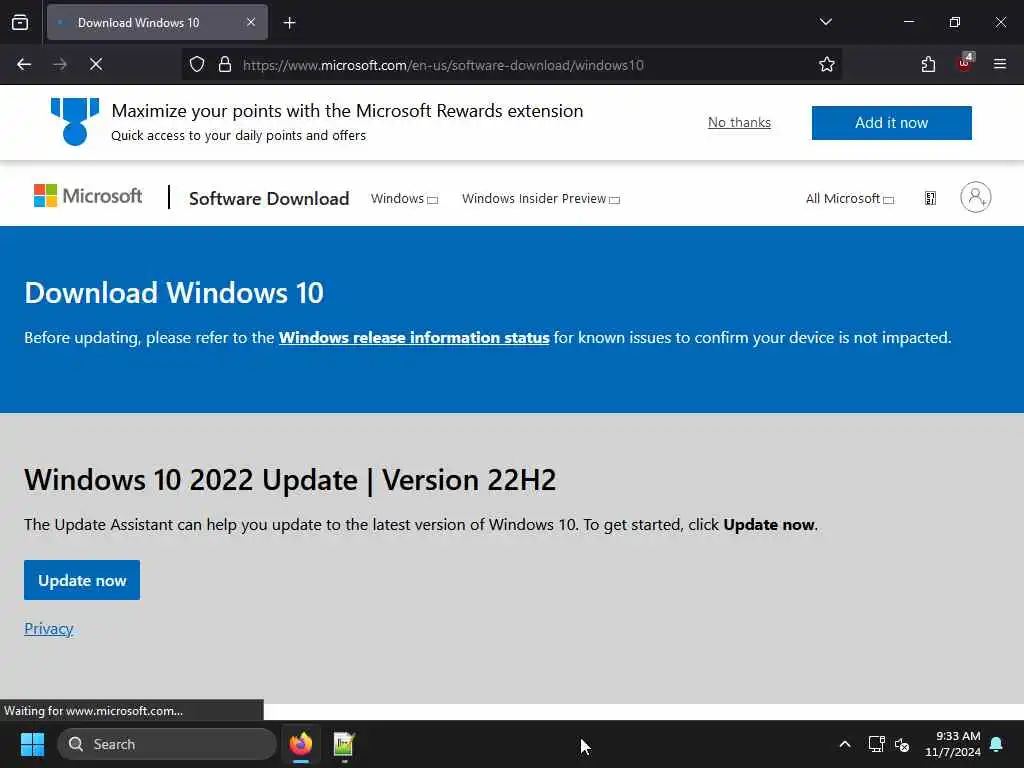Screen dimensions: 1024x768
Task: Show hidden system tray icons chevron
Action: (x=844, y=744)
